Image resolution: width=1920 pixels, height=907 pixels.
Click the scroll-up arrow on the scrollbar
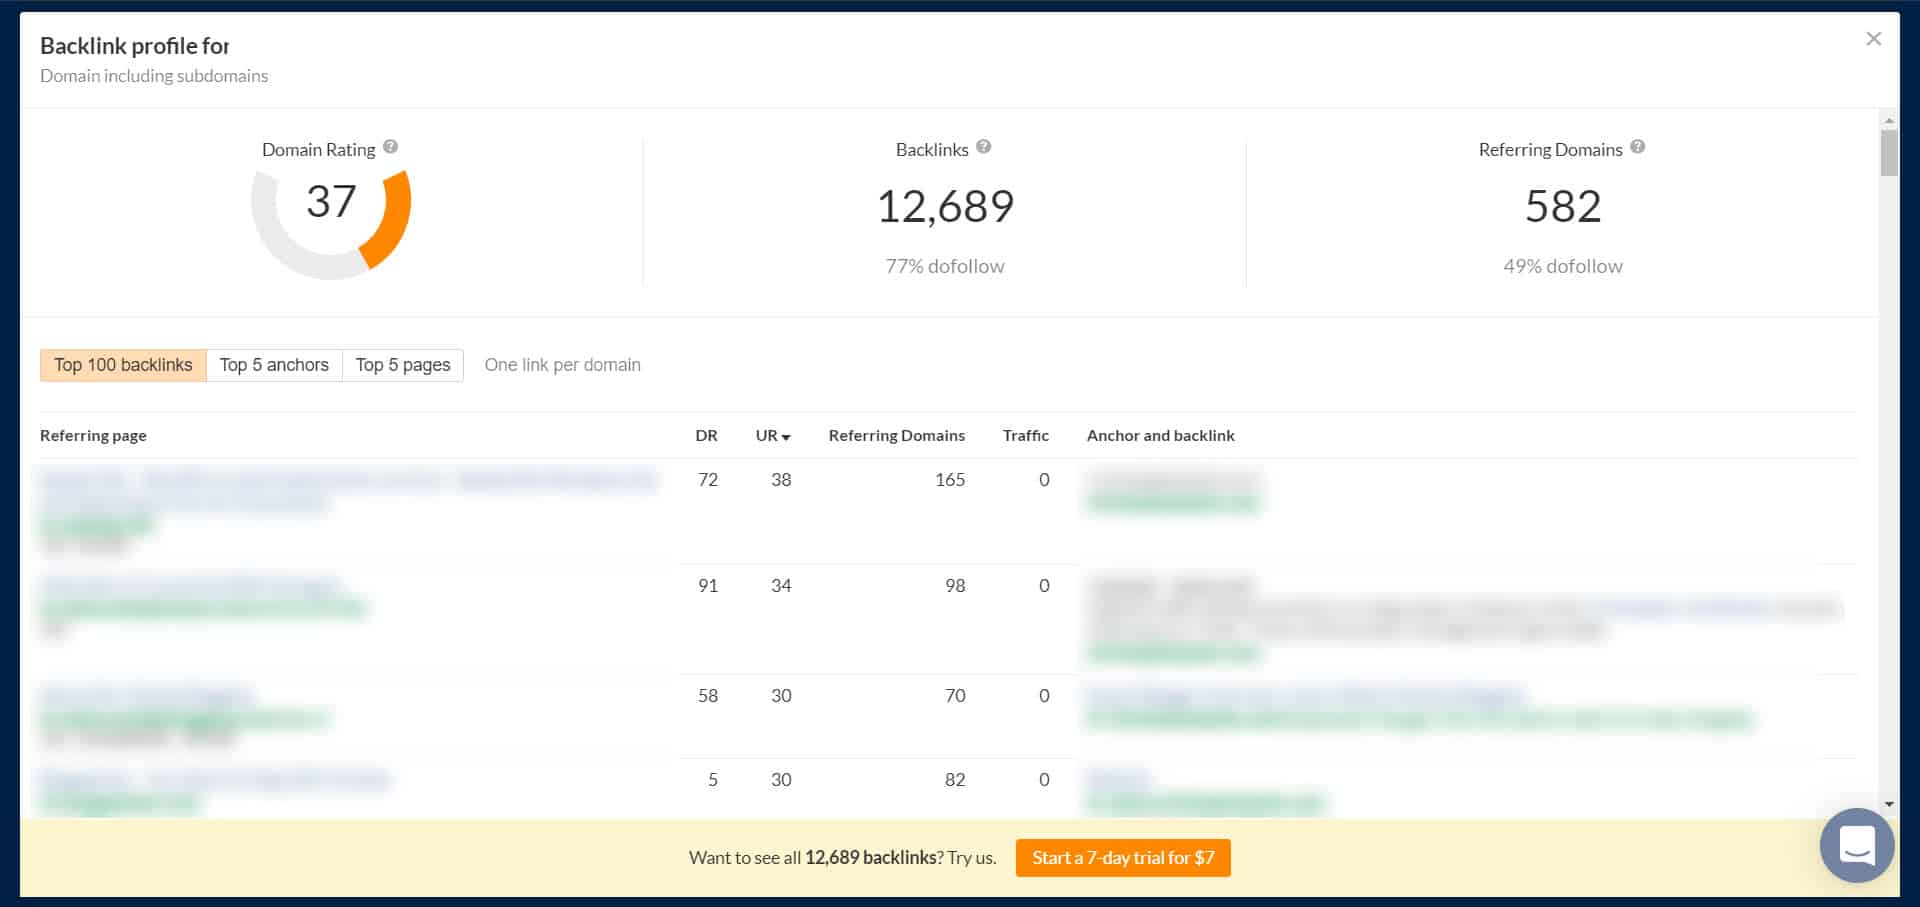pyautogui.click(x=1890, y=119)
